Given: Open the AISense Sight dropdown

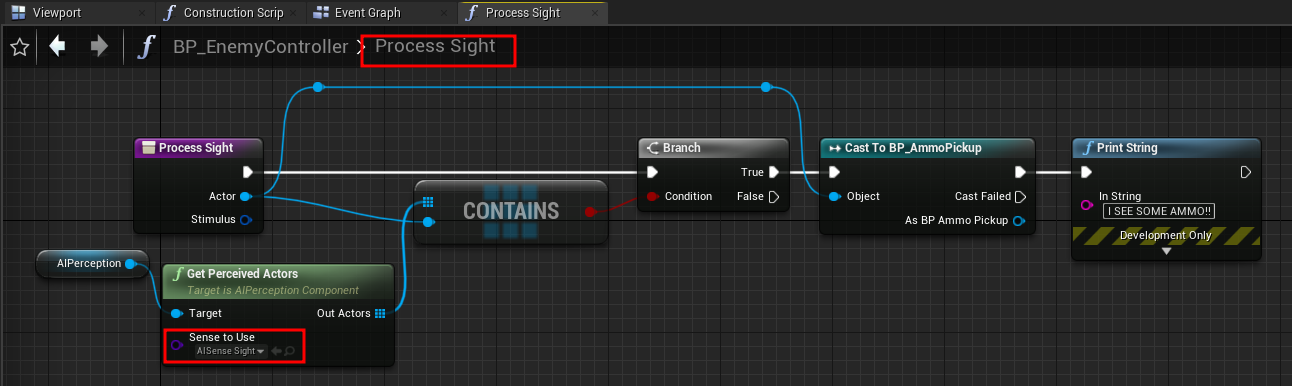Looking at the screenshot, I should [x=230, y=351].
